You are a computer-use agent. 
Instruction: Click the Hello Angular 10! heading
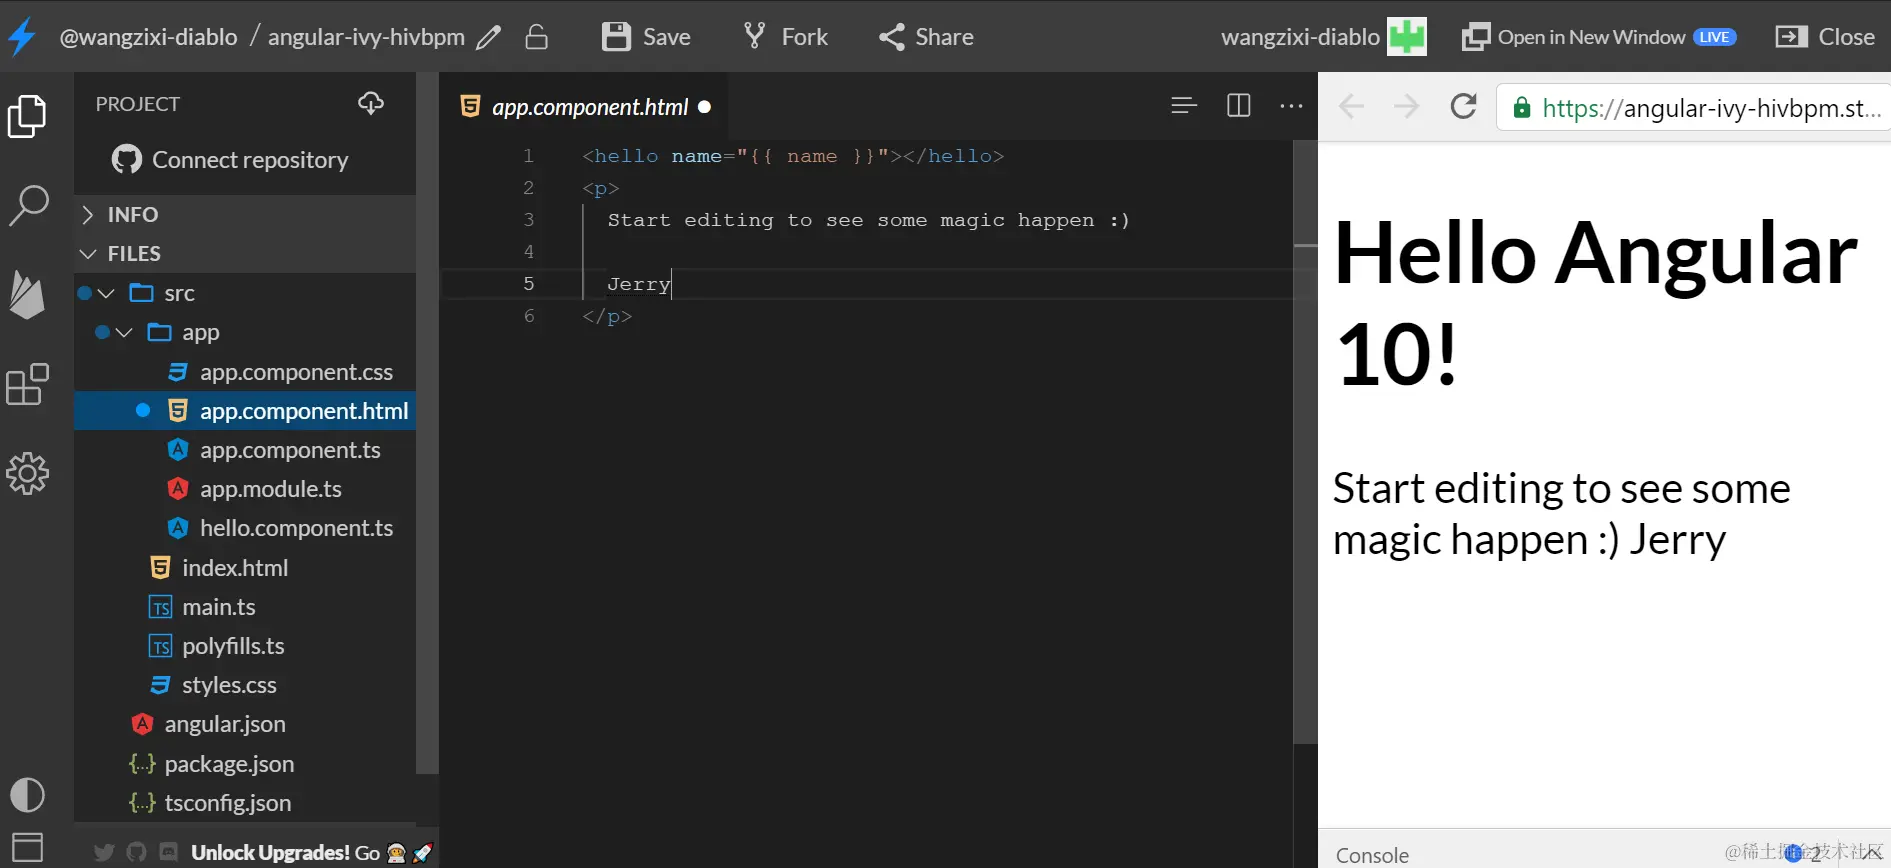pyautogui.click(x=1596, y=303)
